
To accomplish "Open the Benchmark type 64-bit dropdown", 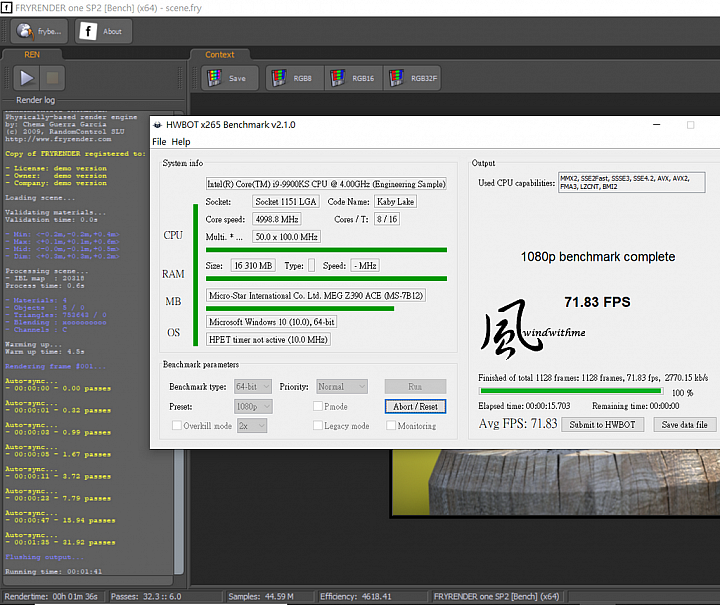I will click(x=253, y=387).
